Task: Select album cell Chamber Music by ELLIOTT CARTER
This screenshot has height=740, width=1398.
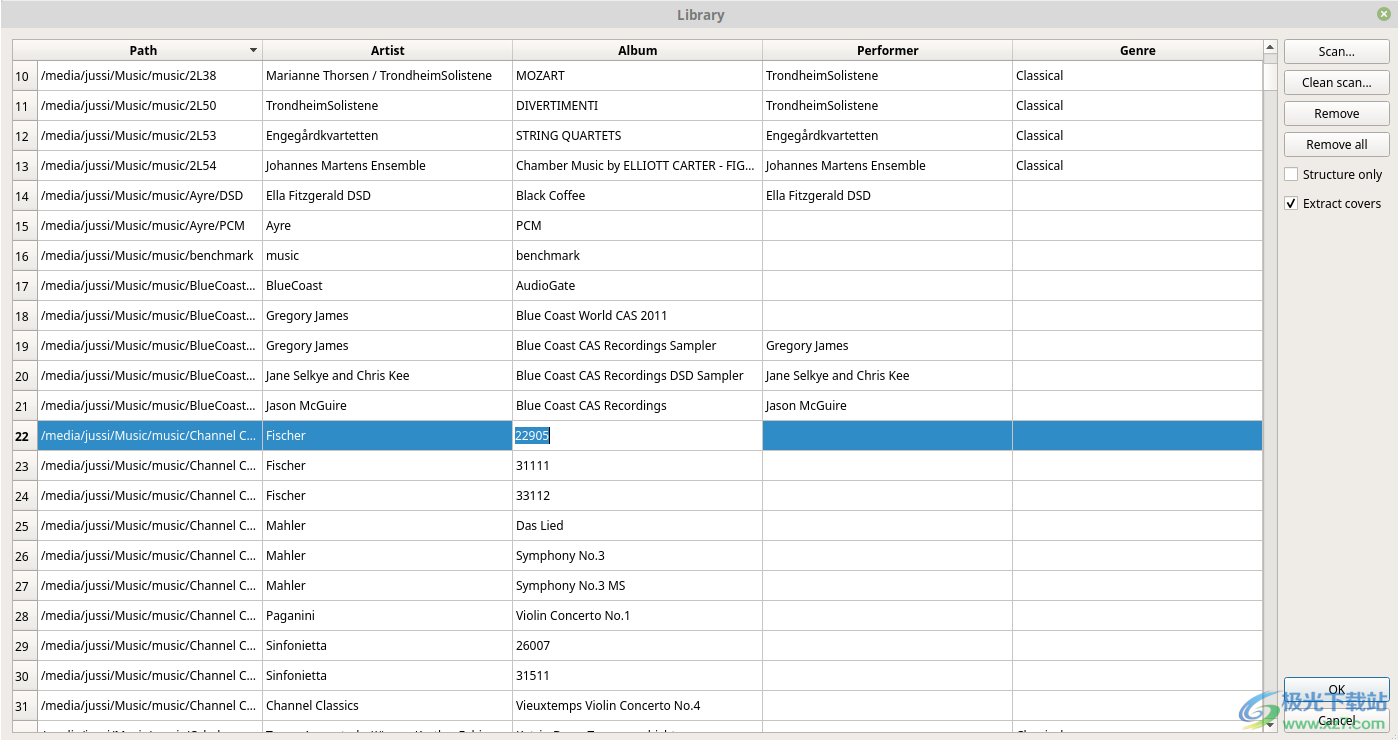Action: 638,166
